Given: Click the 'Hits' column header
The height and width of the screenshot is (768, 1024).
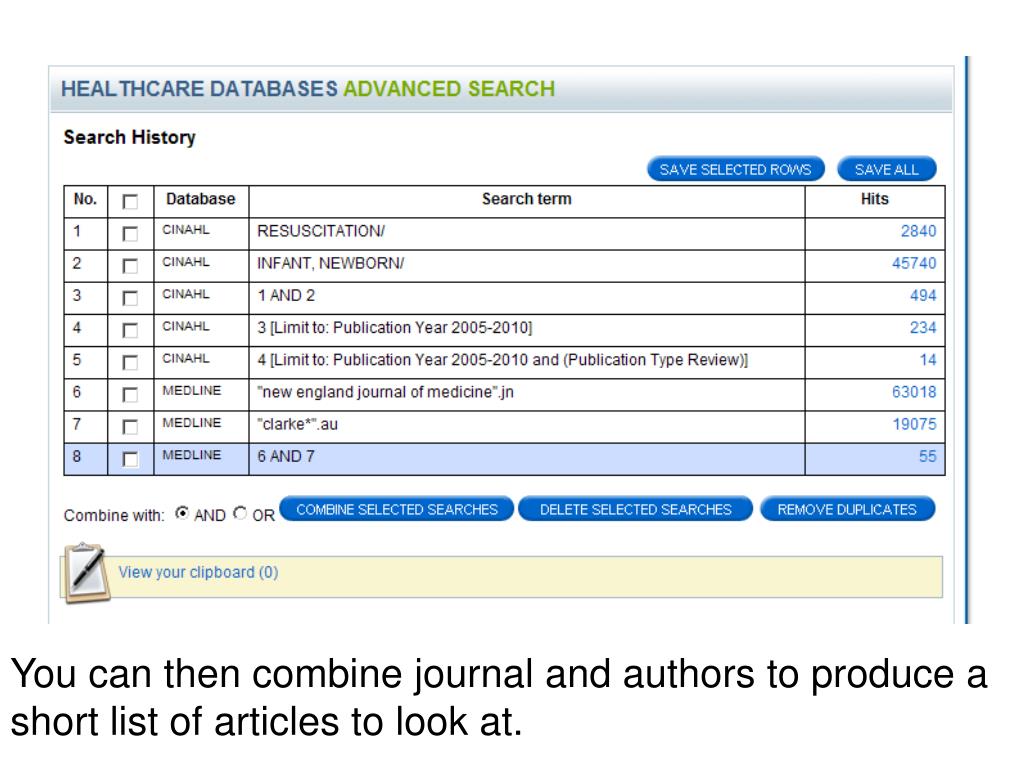Looking at the screenshot, I should click(874, 199).
